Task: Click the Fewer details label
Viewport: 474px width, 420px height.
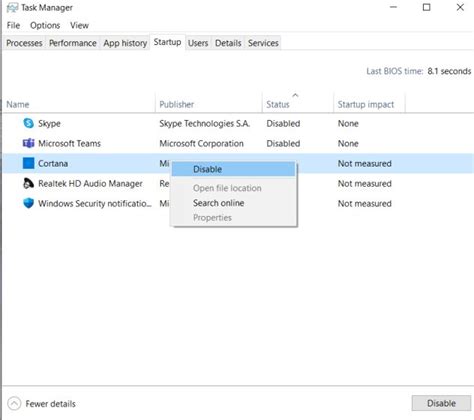Action: 50,404
